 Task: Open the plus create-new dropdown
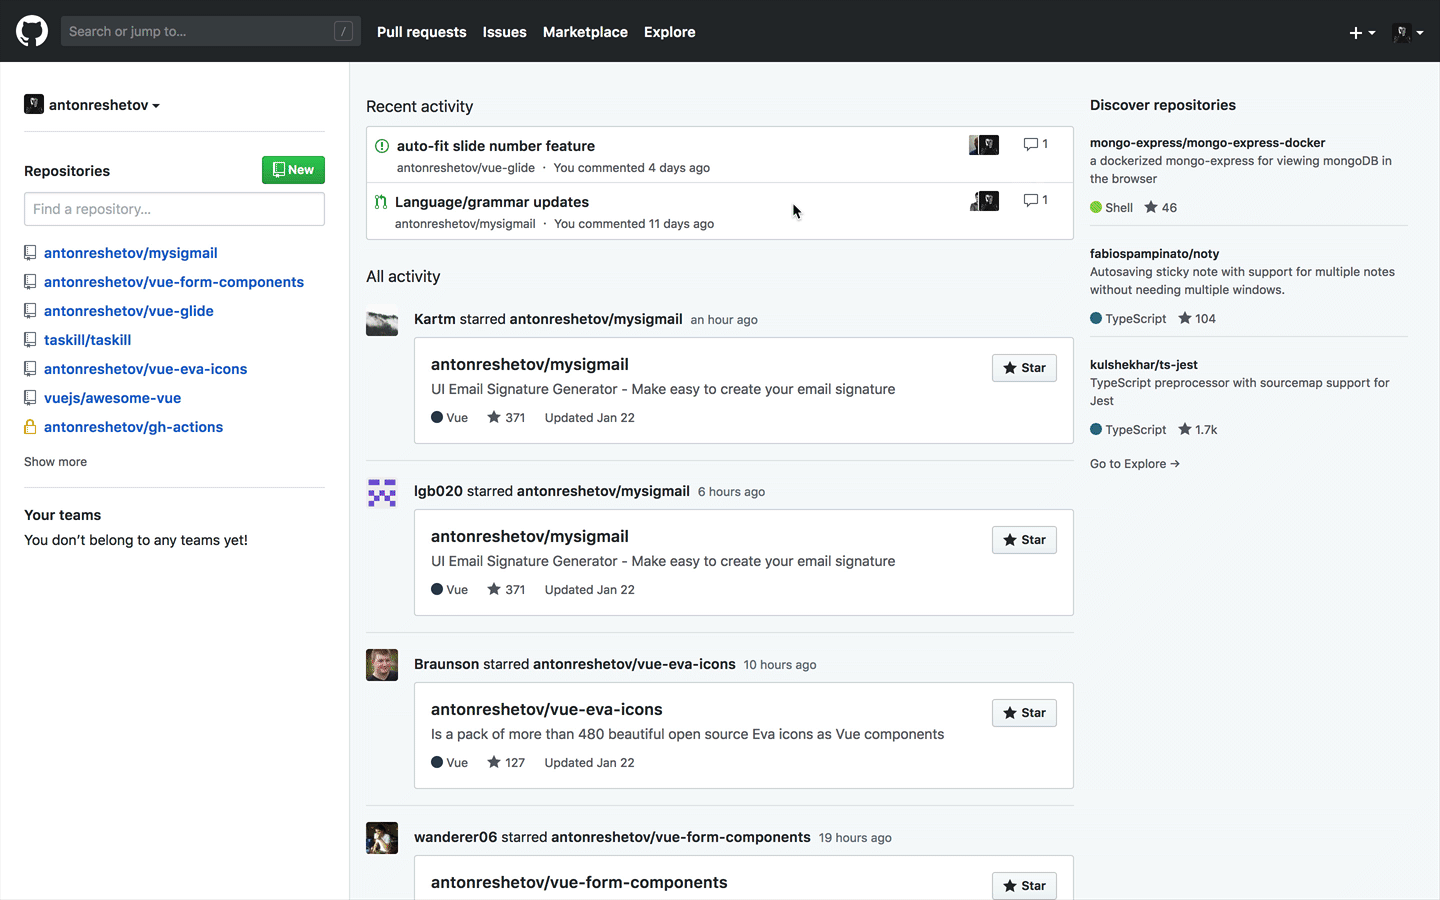(x=1362, y=32)
